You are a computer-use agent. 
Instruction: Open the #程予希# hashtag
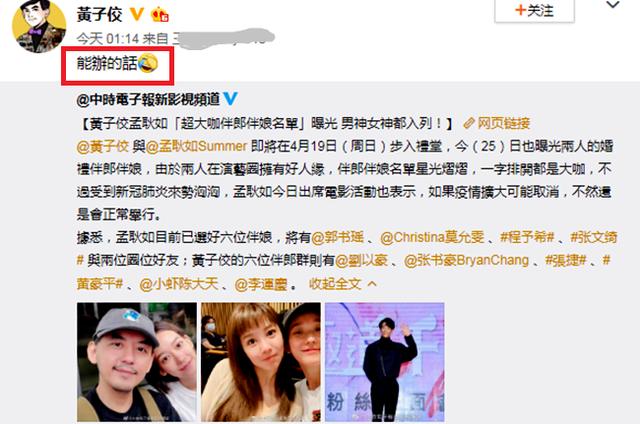[527, 237]
